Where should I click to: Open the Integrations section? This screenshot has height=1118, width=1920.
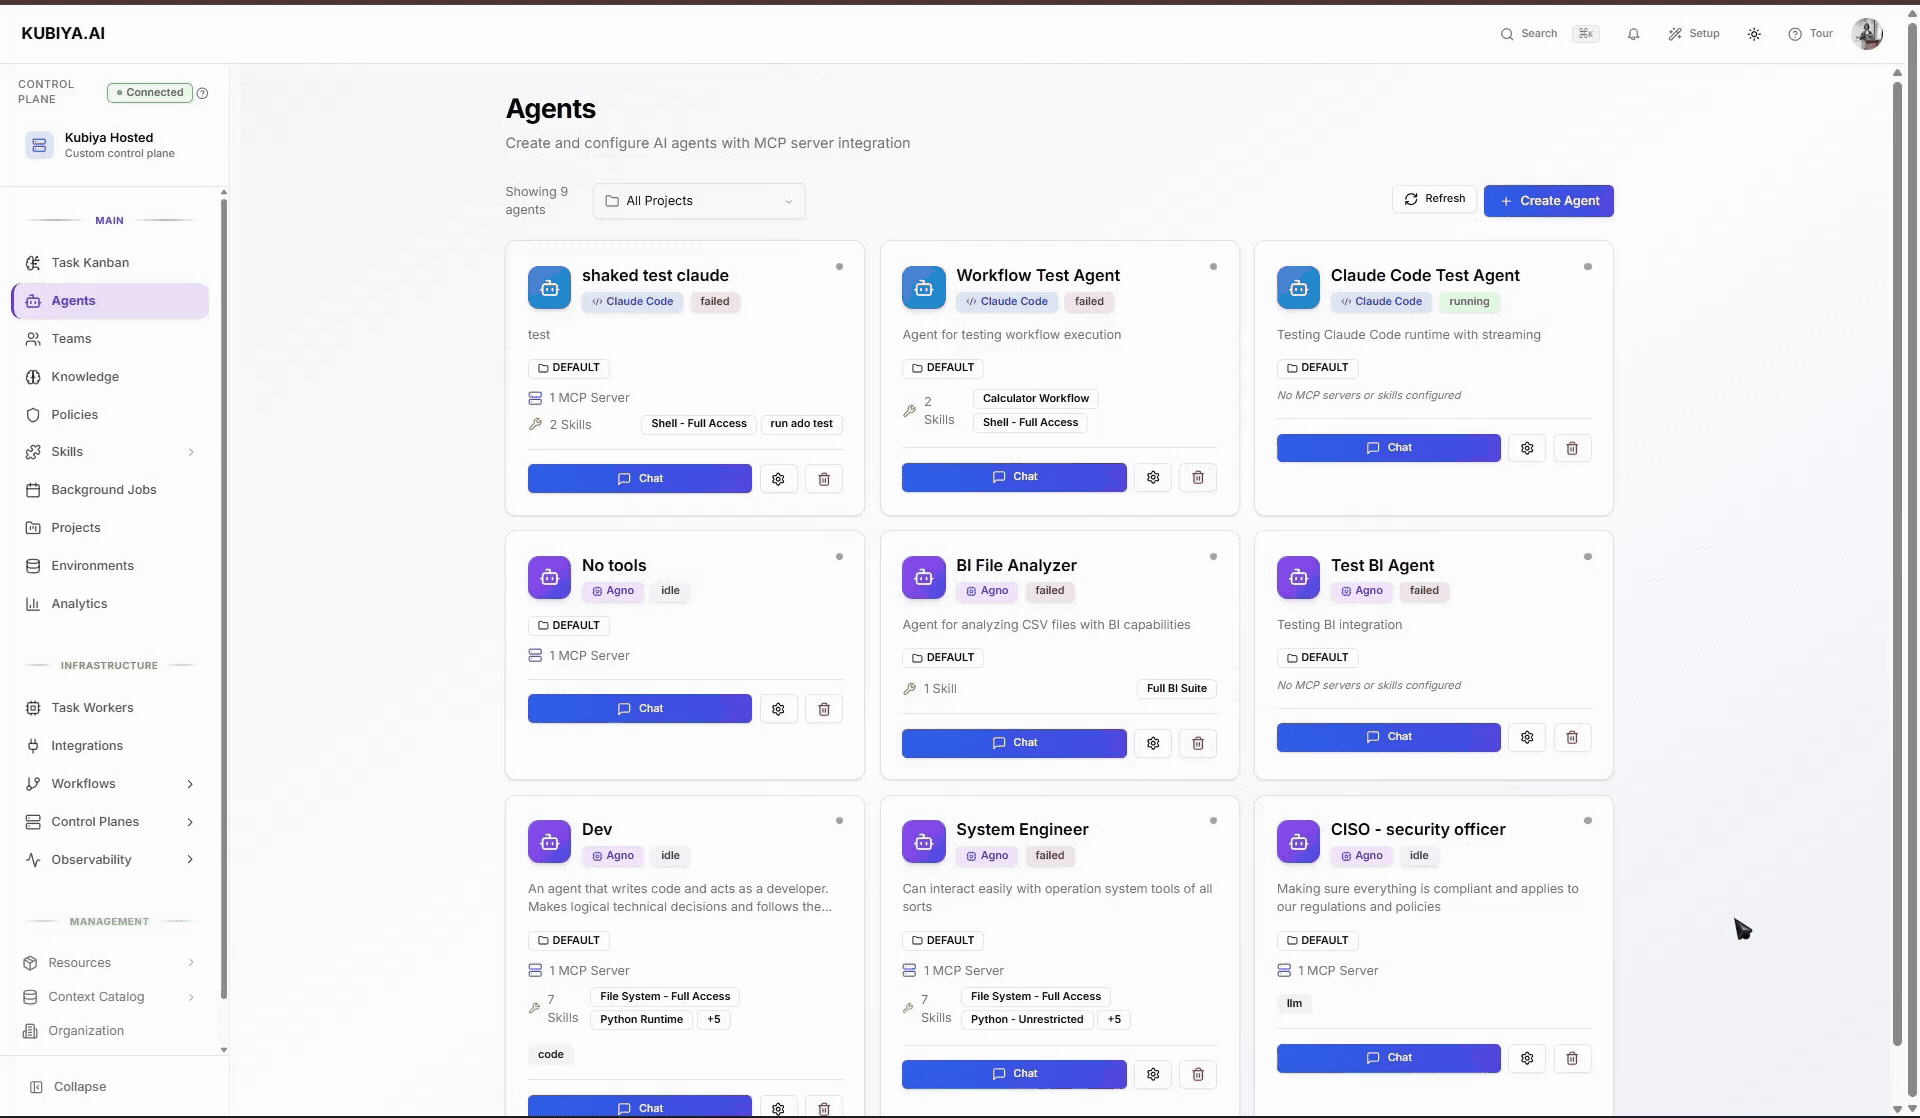pyautogui.click(x=88, y=745)
